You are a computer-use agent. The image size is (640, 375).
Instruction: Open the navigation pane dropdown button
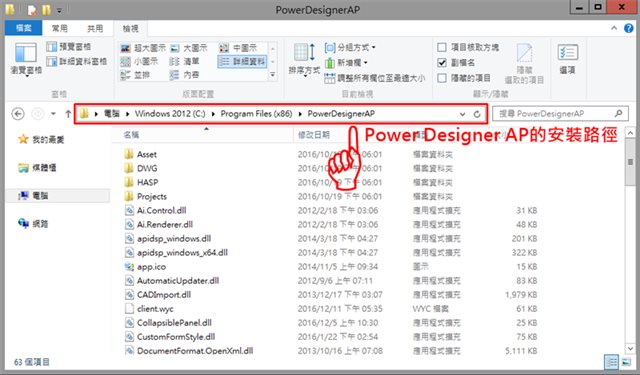(x=26, y=60)
